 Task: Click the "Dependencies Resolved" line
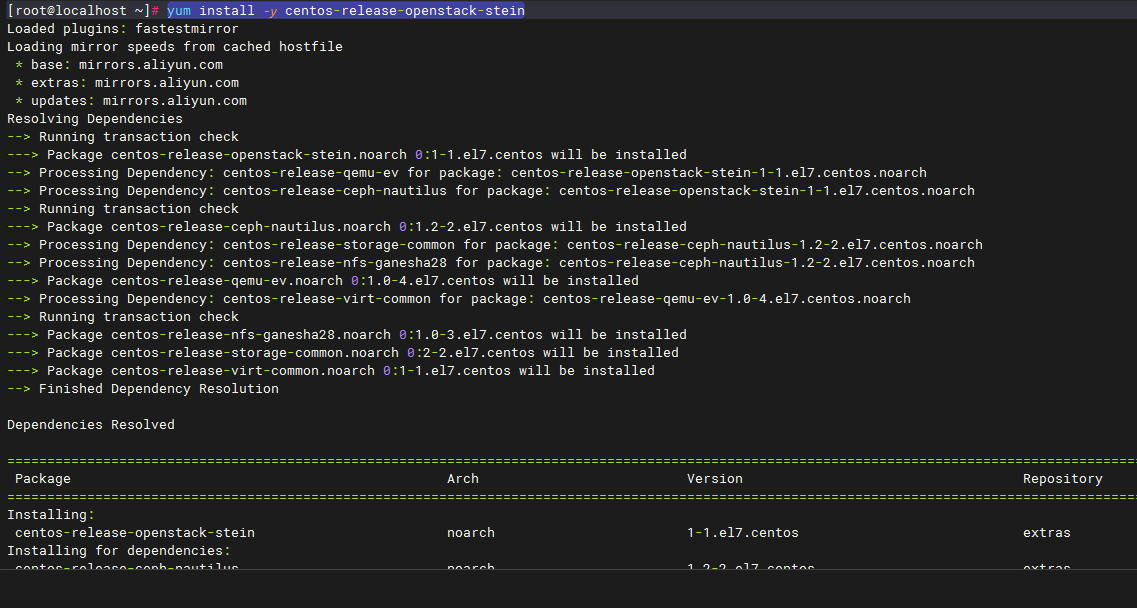91,425
